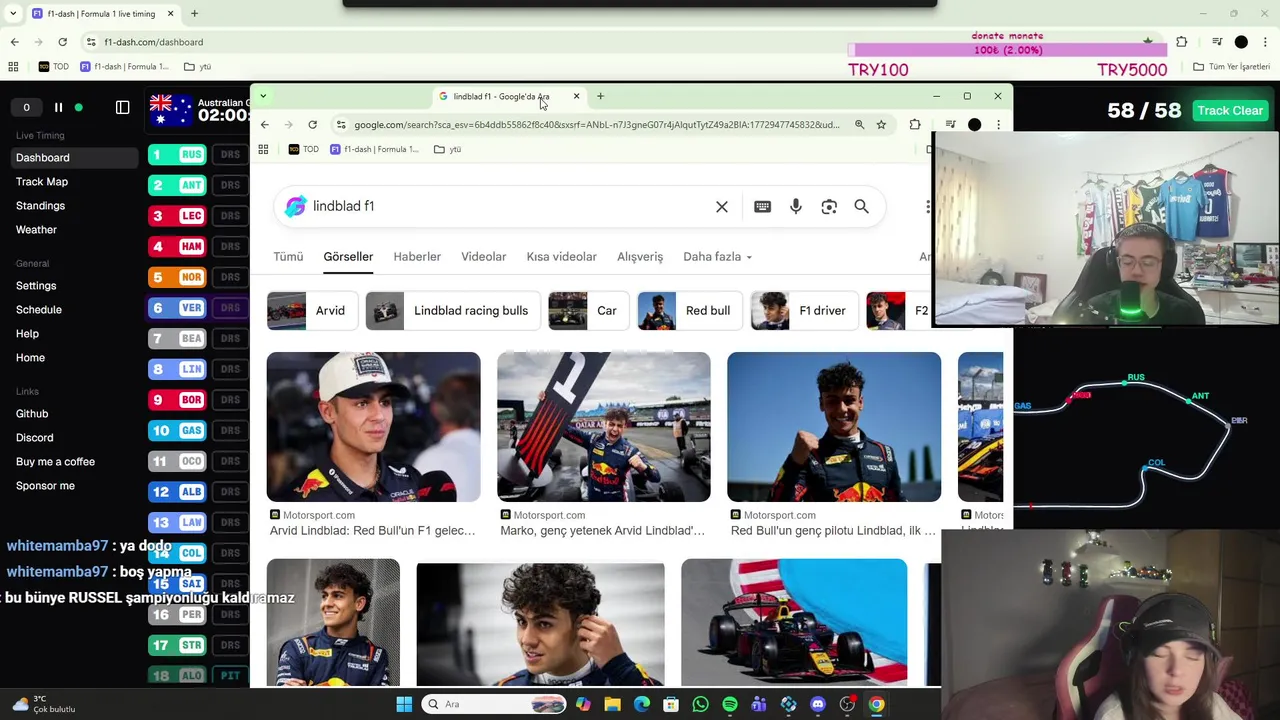Open the TOD bookmark in Google window
The width and height of the screenshot is (1280, 720).
[304, 149]
